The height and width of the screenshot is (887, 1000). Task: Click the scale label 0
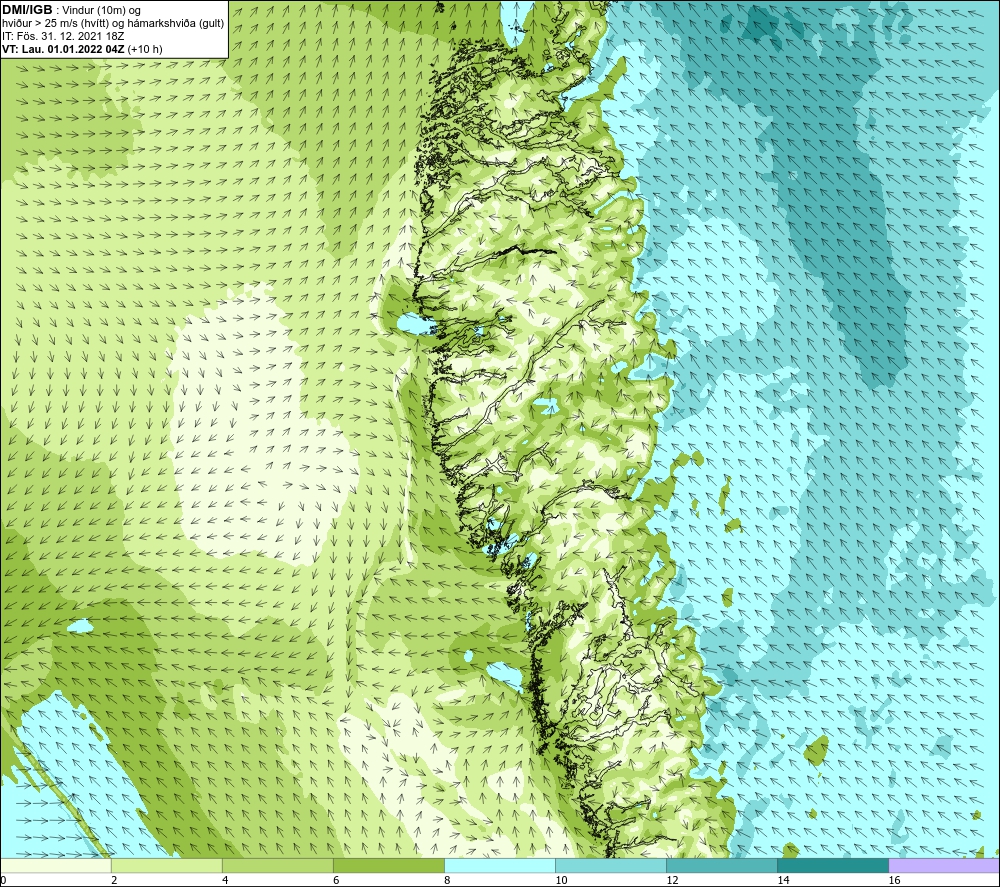(x=4, y=881)
